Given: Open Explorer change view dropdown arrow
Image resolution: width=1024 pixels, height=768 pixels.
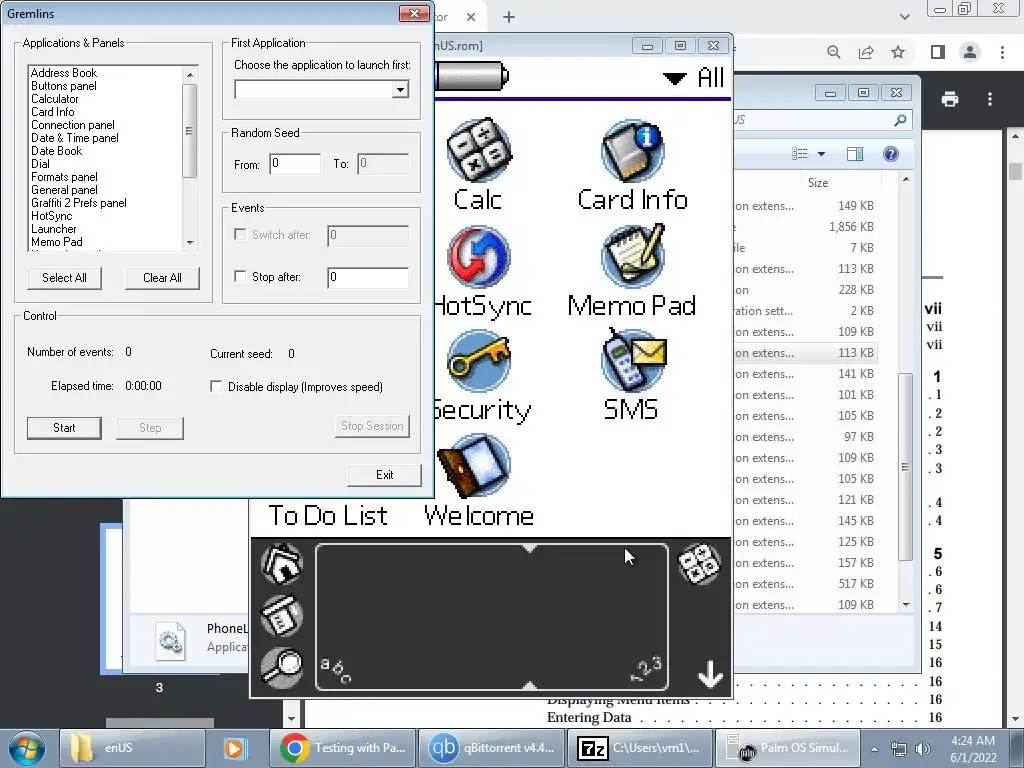Looking at the screenshot, I should (822, 154).
